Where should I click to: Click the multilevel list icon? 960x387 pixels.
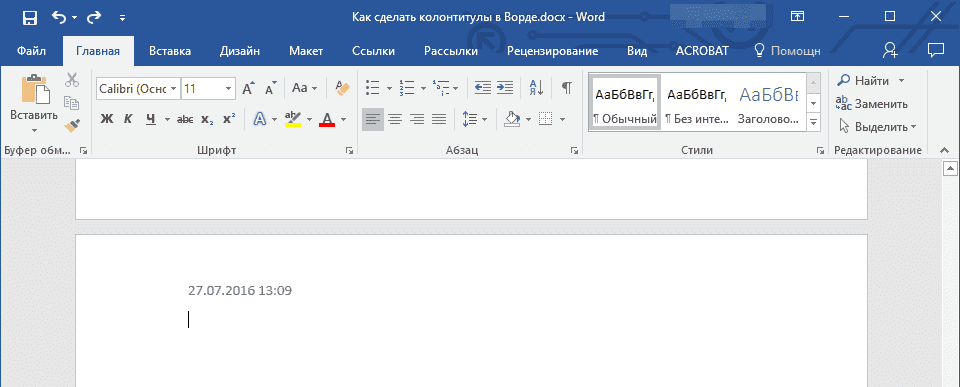(x=440, y=88)
